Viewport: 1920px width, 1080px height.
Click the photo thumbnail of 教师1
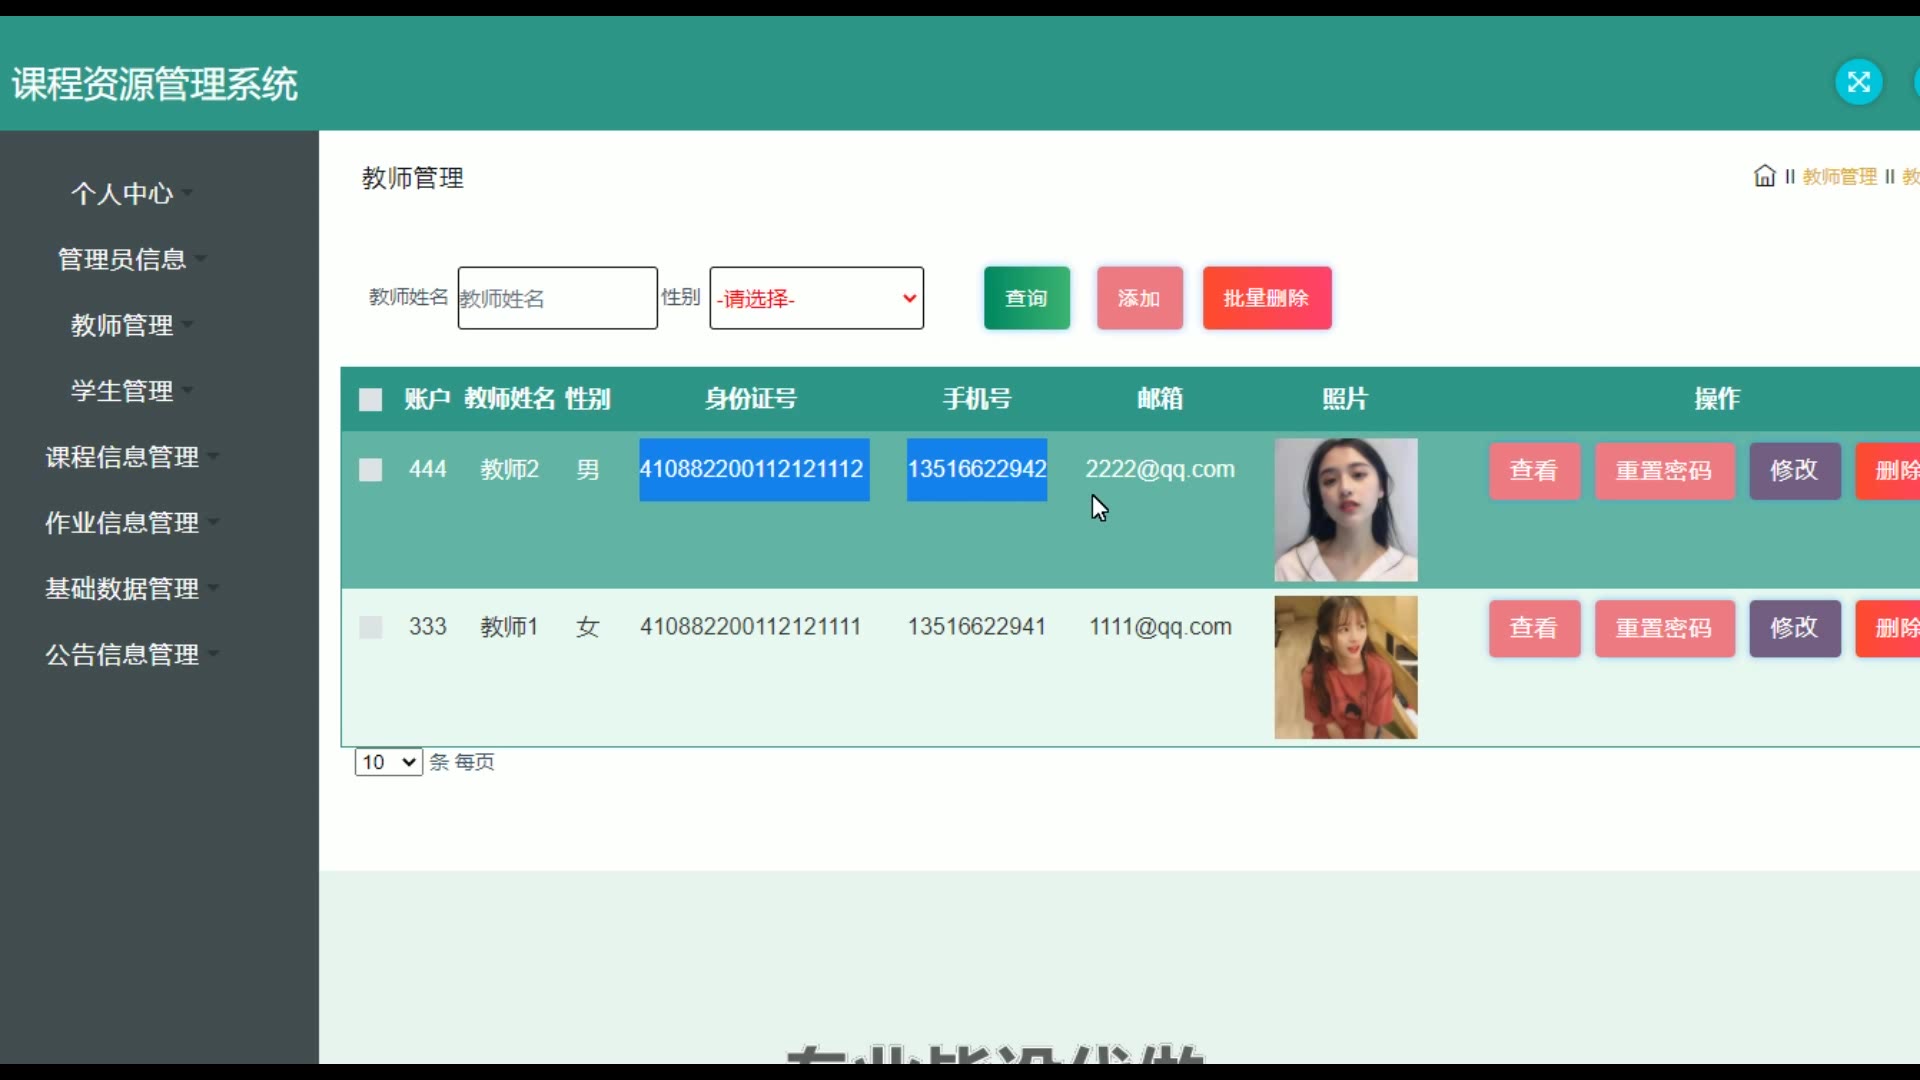tap(1345, 667)
